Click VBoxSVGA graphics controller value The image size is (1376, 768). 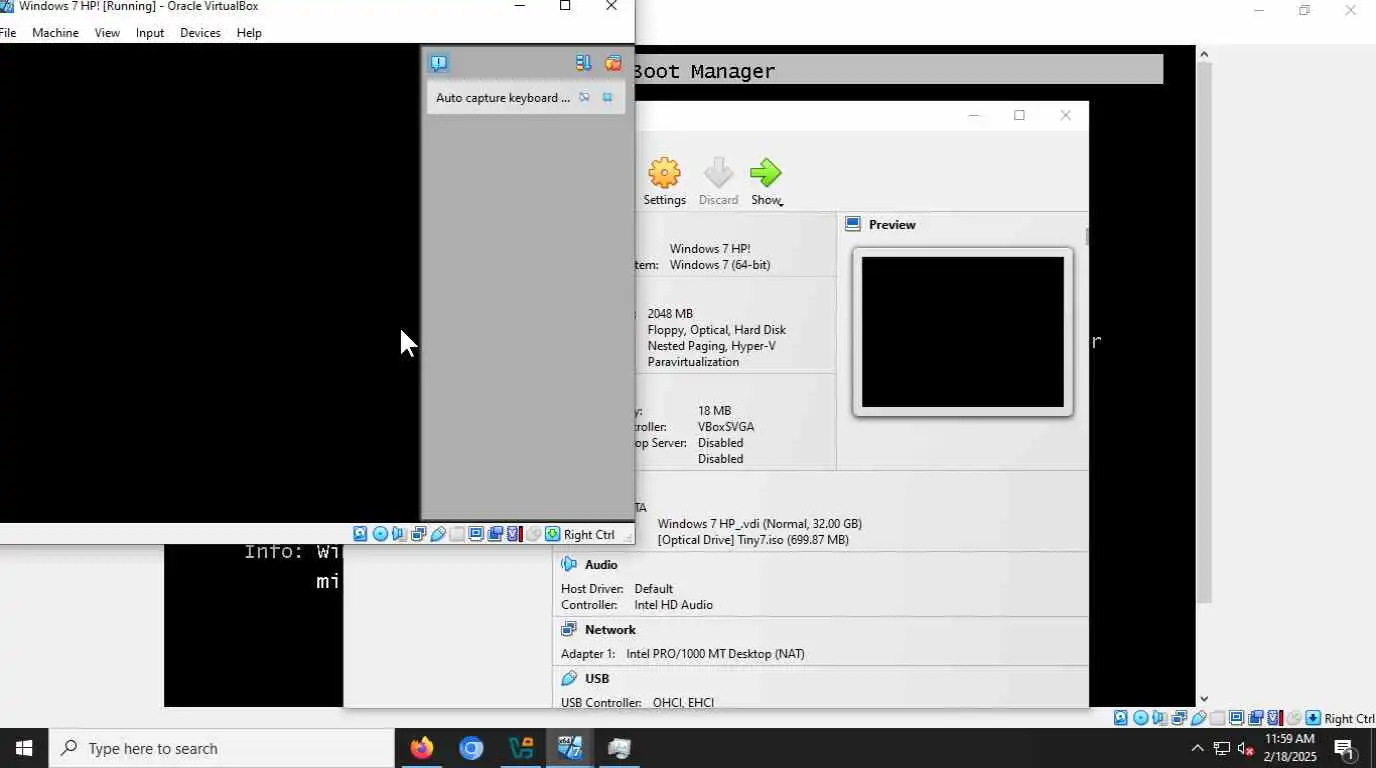click(726, 427)
